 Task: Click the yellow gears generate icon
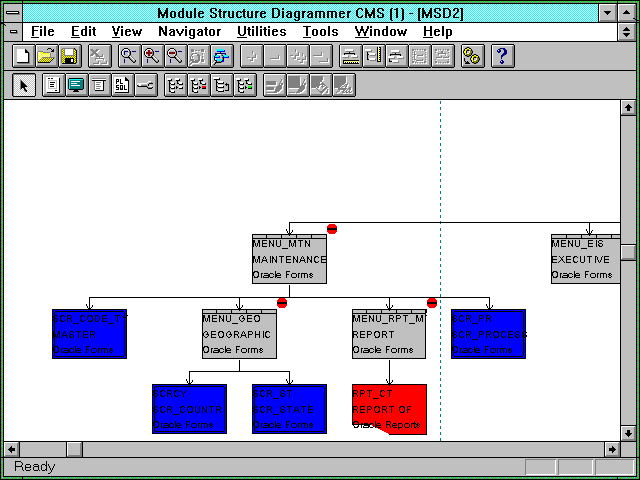click(472, 56)
